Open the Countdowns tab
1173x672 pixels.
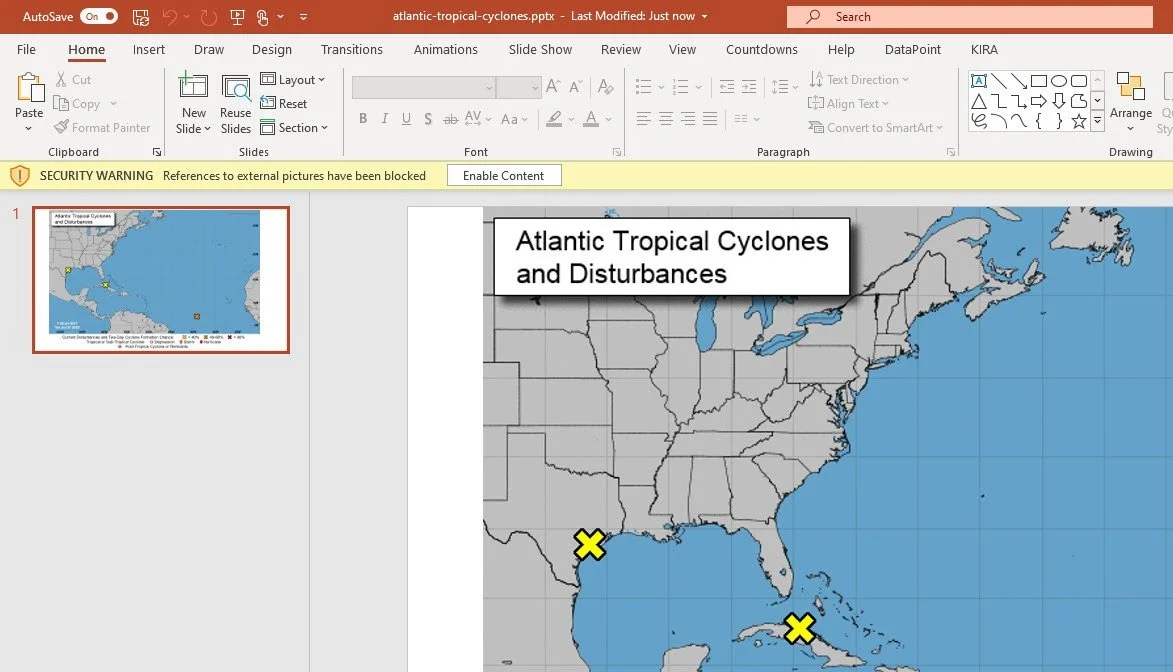[762, 49]
